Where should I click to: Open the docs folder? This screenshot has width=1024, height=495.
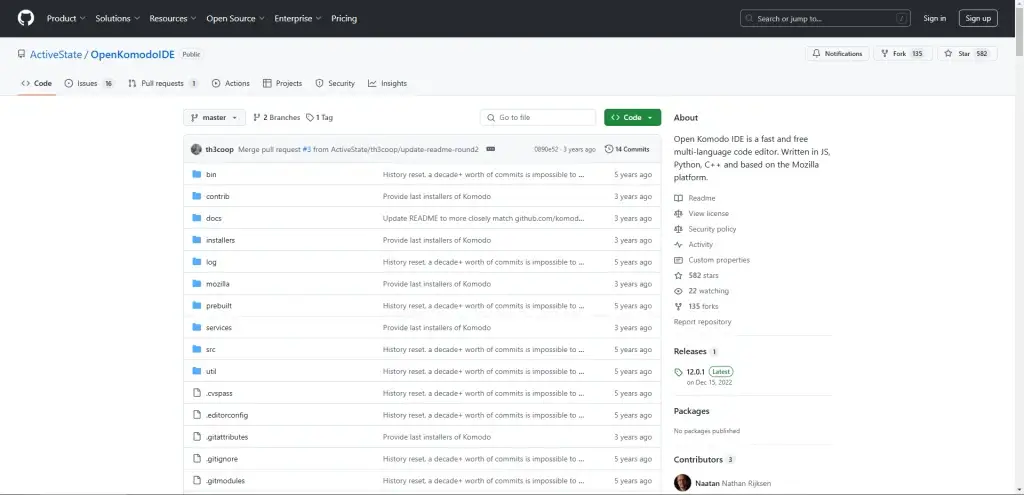click(x=214, y=218)
